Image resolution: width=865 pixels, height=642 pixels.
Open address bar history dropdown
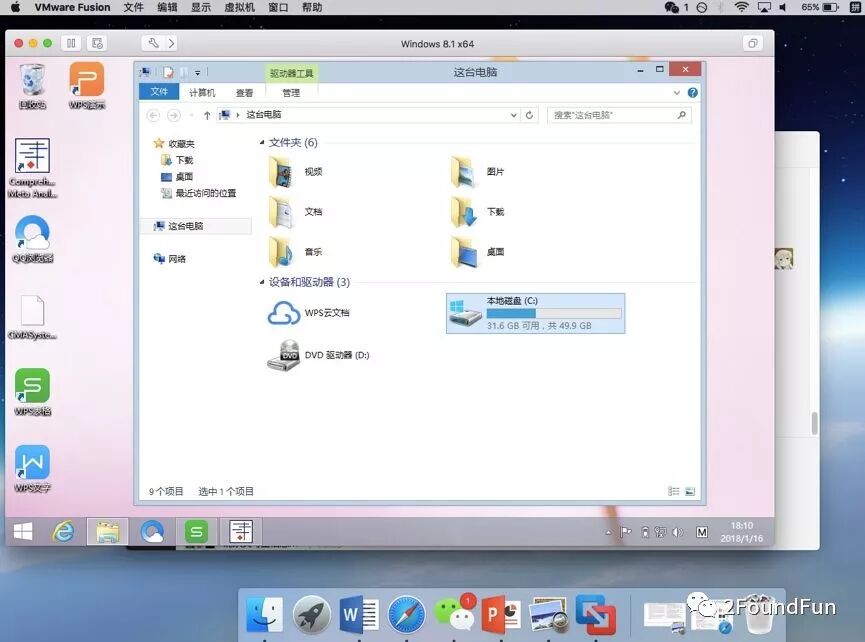point(514,115)
